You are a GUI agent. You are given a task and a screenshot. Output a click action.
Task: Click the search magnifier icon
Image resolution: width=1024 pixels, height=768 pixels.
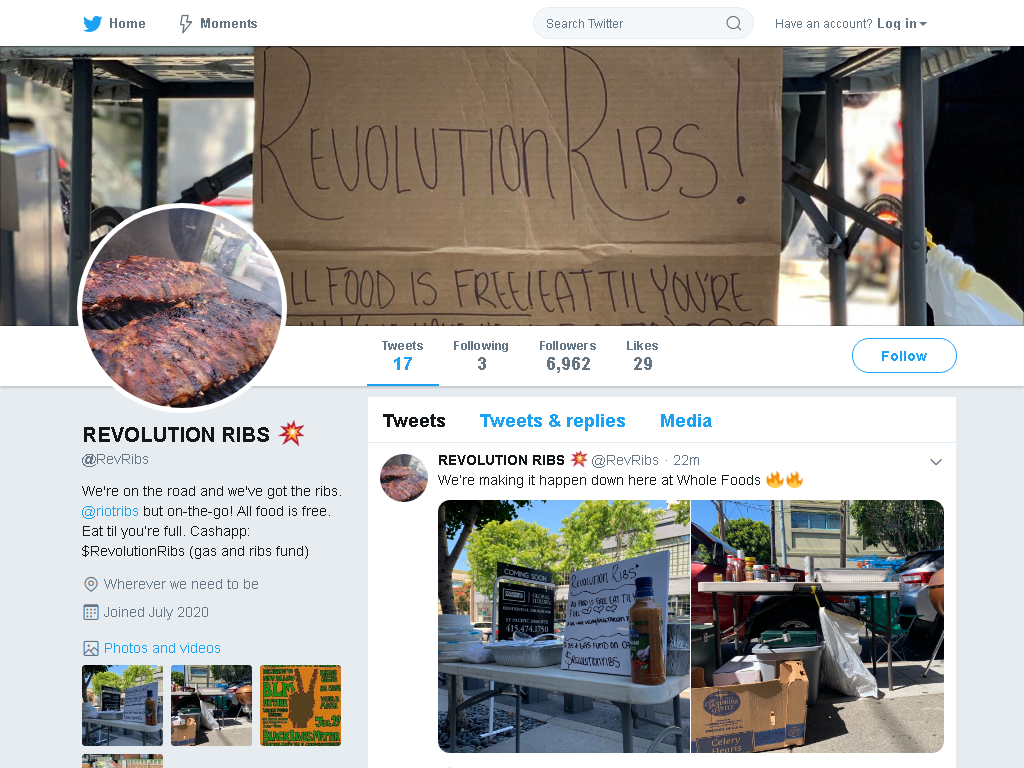pyautogui.click(x=733, y=24)
